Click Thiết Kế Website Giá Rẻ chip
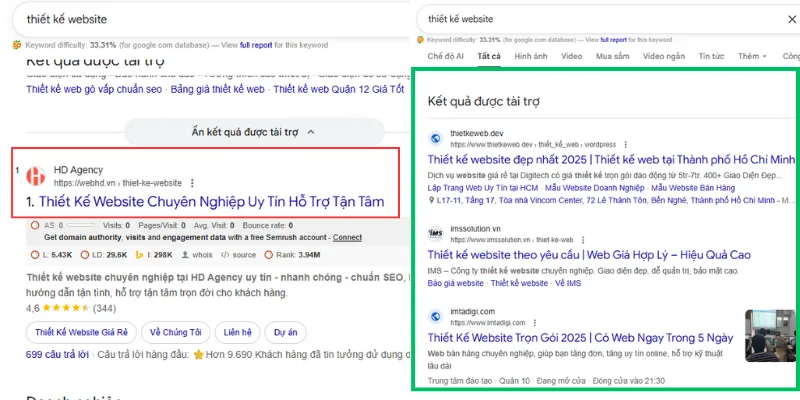This screenshot has height=400, width=800. (81, 333)
